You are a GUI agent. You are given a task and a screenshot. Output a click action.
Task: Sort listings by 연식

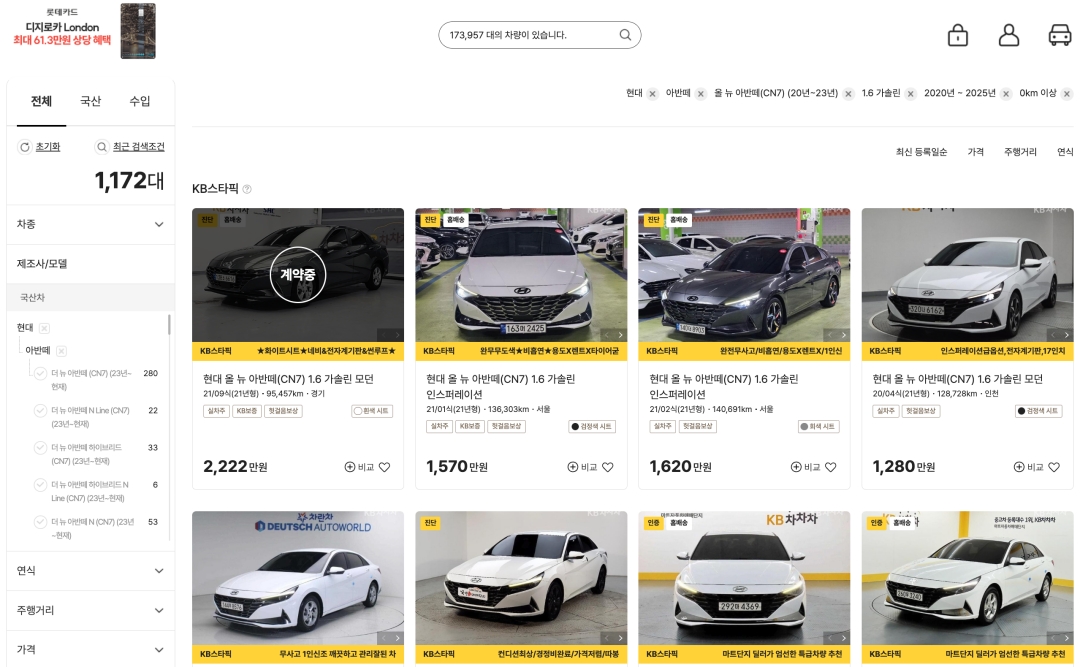click(1065, 152)
